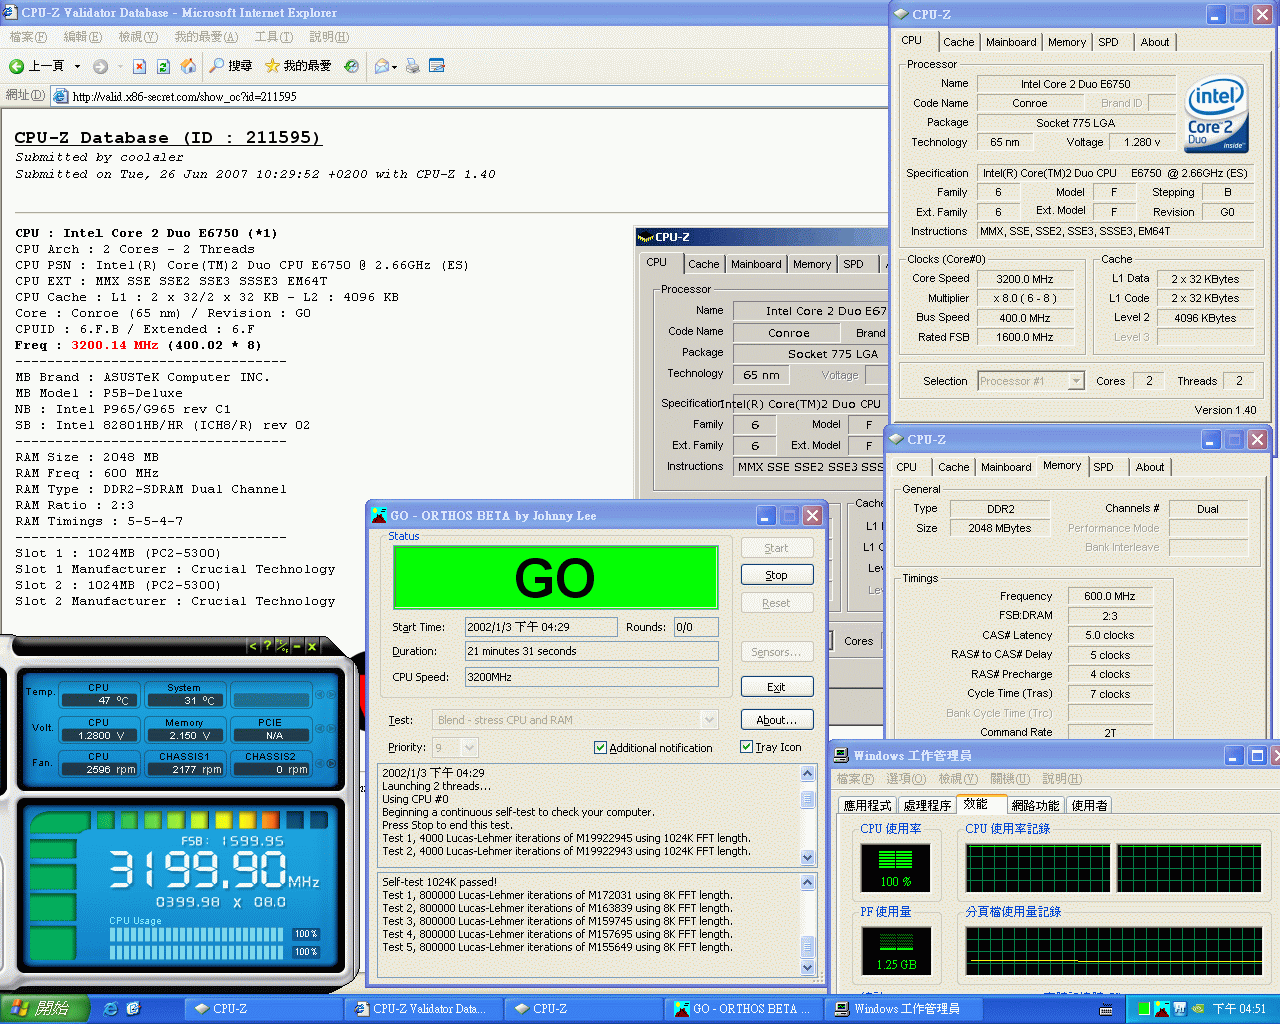Click CPU-Z Validator Database taskbar button
Image resolution: width=1280 pixels, height=1024 pixels.
423,1009
